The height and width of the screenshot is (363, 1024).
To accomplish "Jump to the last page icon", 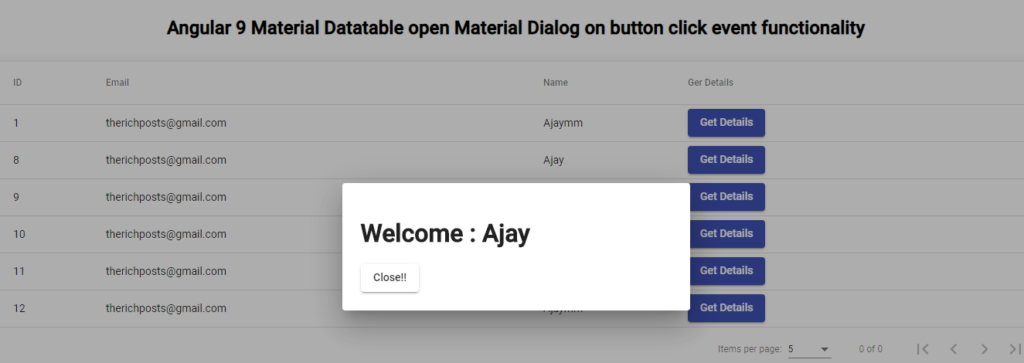I will point(1014,349).
